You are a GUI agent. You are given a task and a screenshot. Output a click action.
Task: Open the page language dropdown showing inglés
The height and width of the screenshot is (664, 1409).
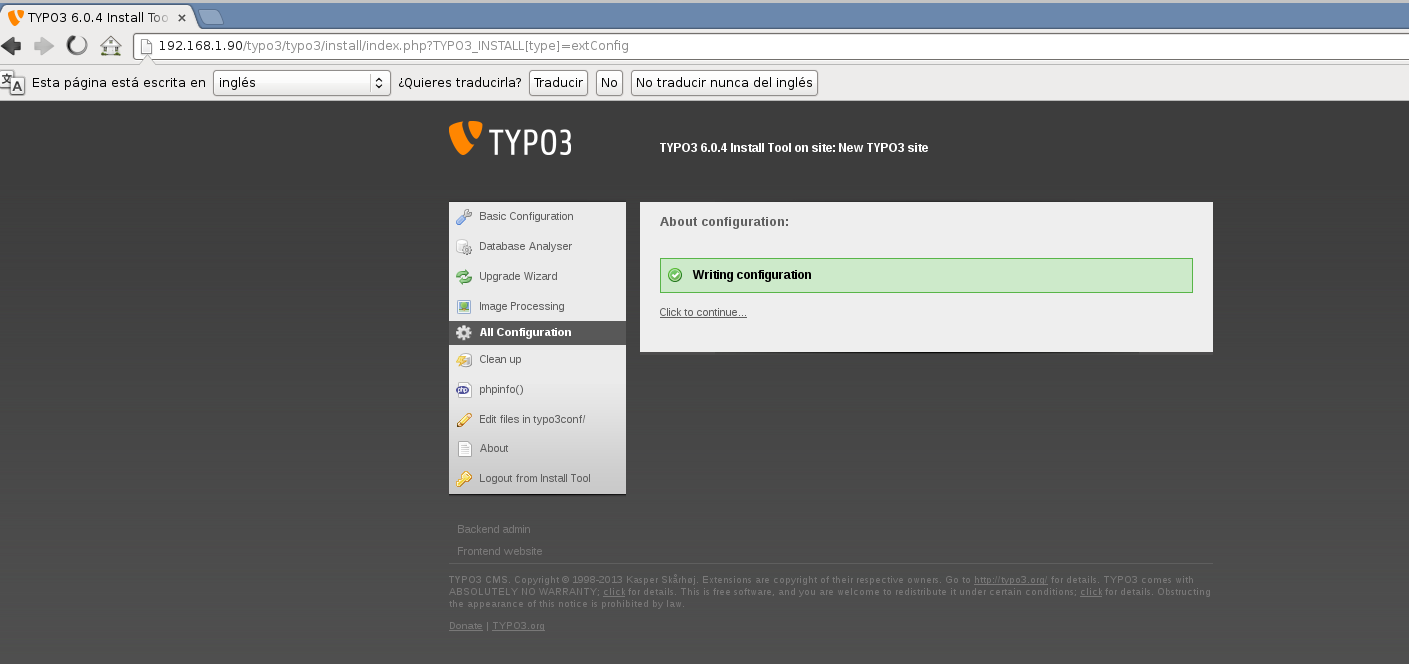point(301,83)
